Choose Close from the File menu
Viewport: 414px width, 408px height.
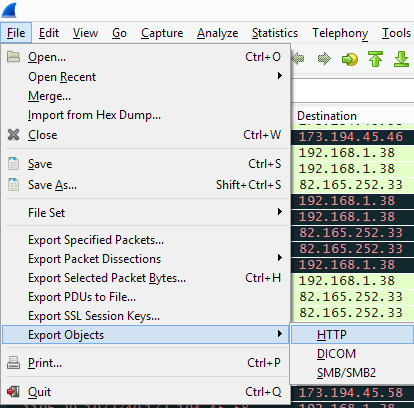coord(145,135)
